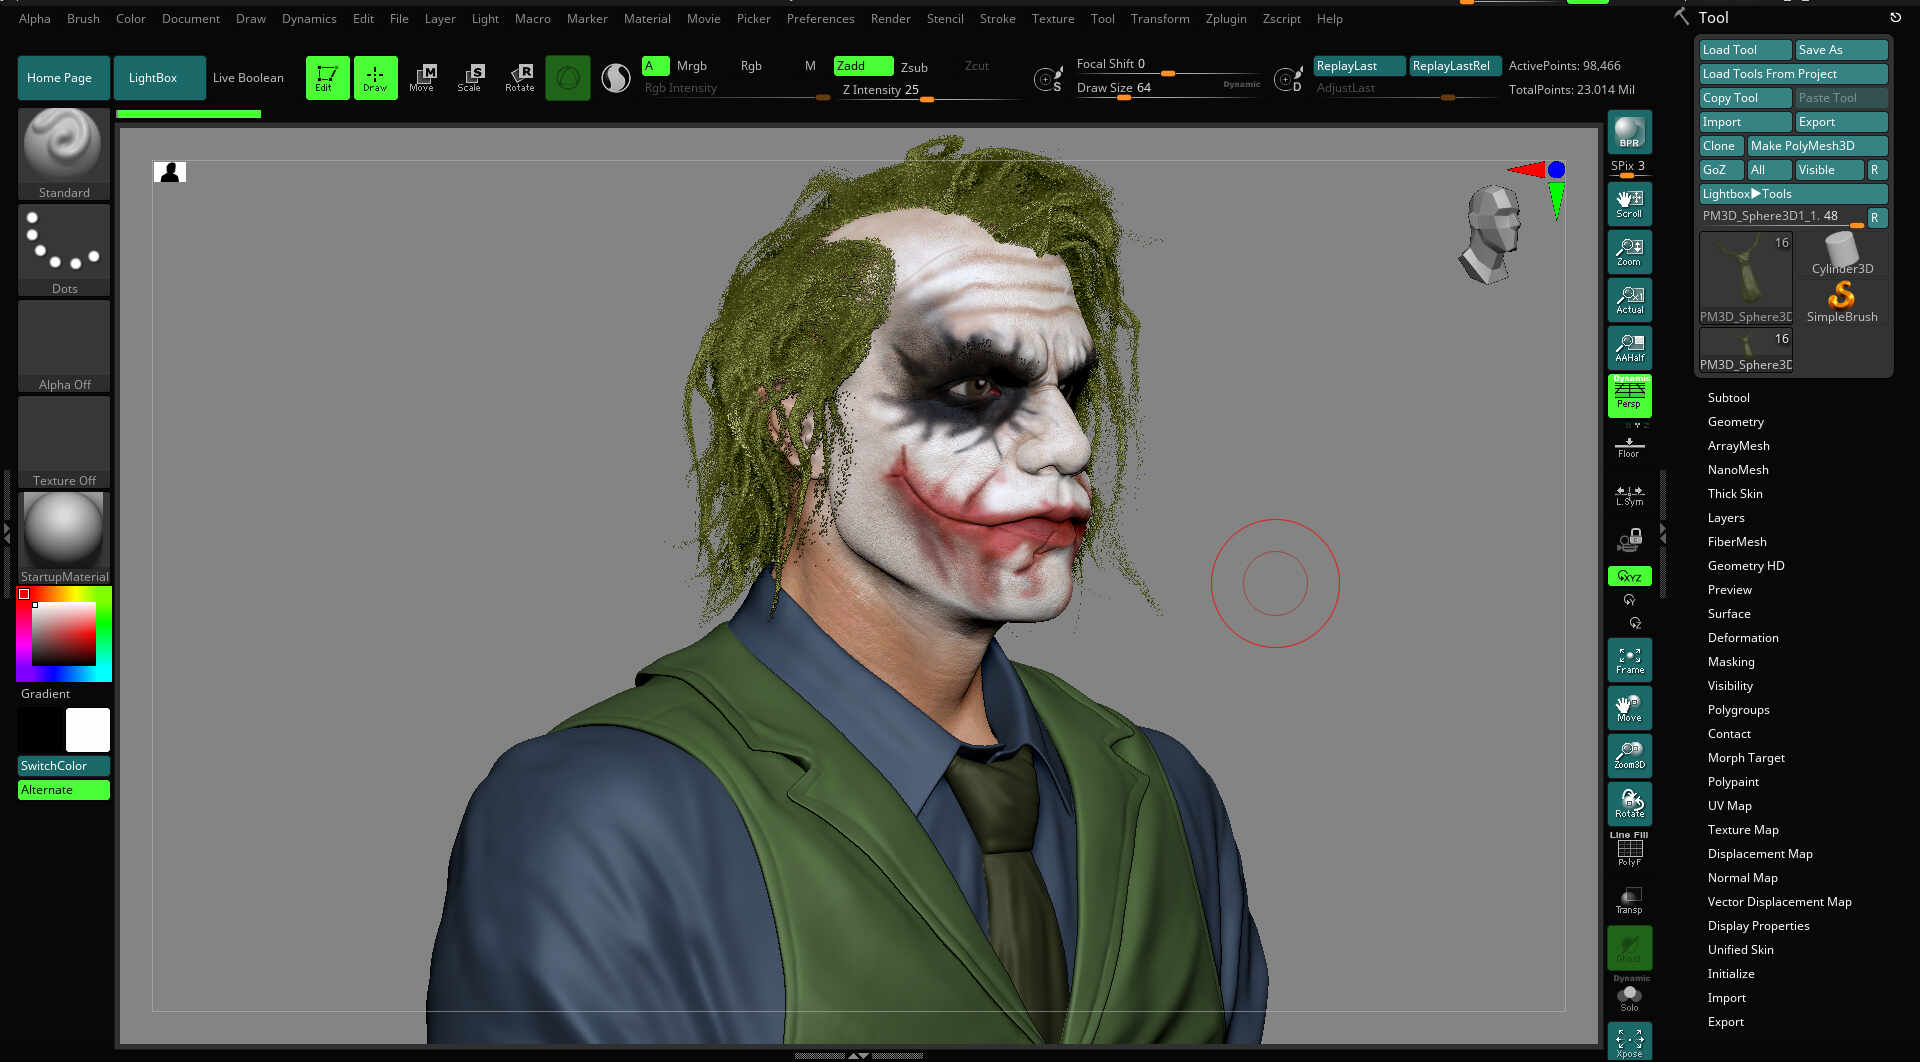Select the Cylinder3D tool thumbnail
1920x1062 pixels.
pos(1842,254)
